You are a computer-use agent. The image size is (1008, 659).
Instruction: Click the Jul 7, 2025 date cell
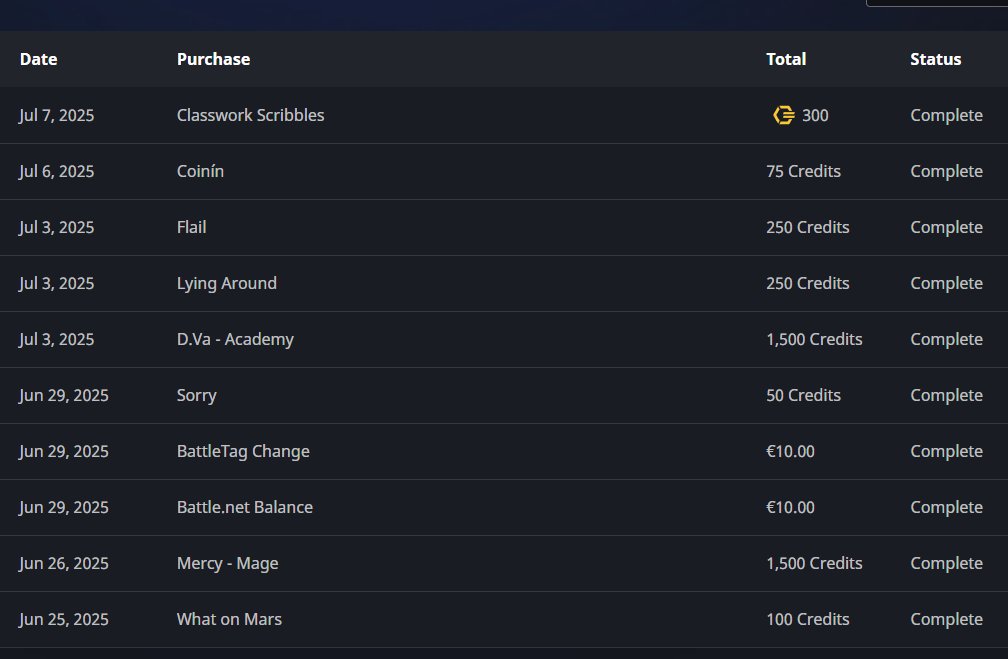tap(56, 115)
